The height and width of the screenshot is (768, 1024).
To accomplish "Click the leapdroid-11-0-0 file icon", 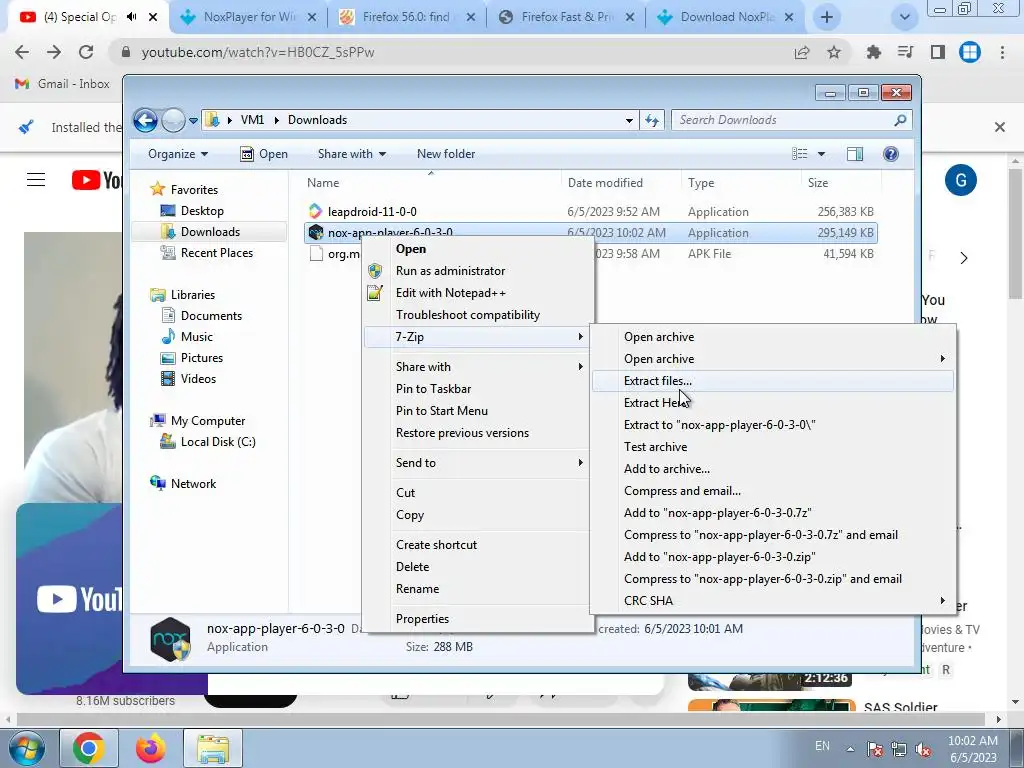I will pos(315,211).
